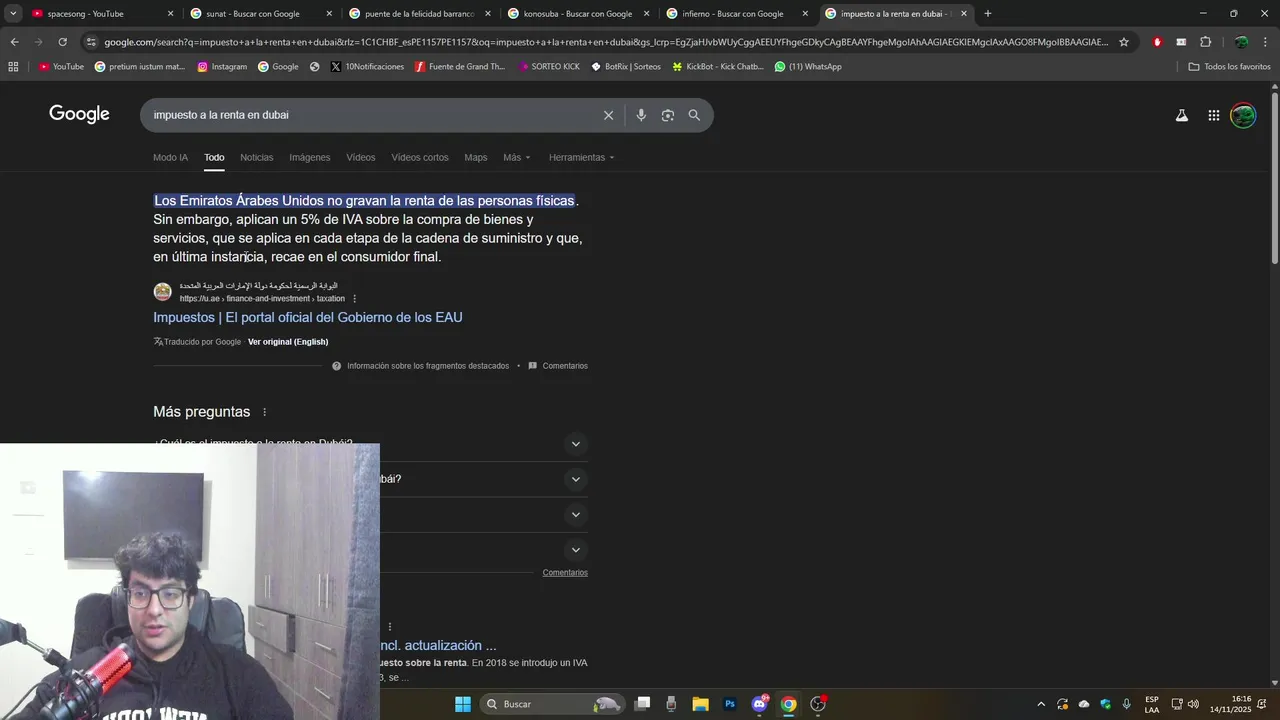Open the Chrome tab search dropdown
This screenshot has width=1280, height=720.
(13, 14)
